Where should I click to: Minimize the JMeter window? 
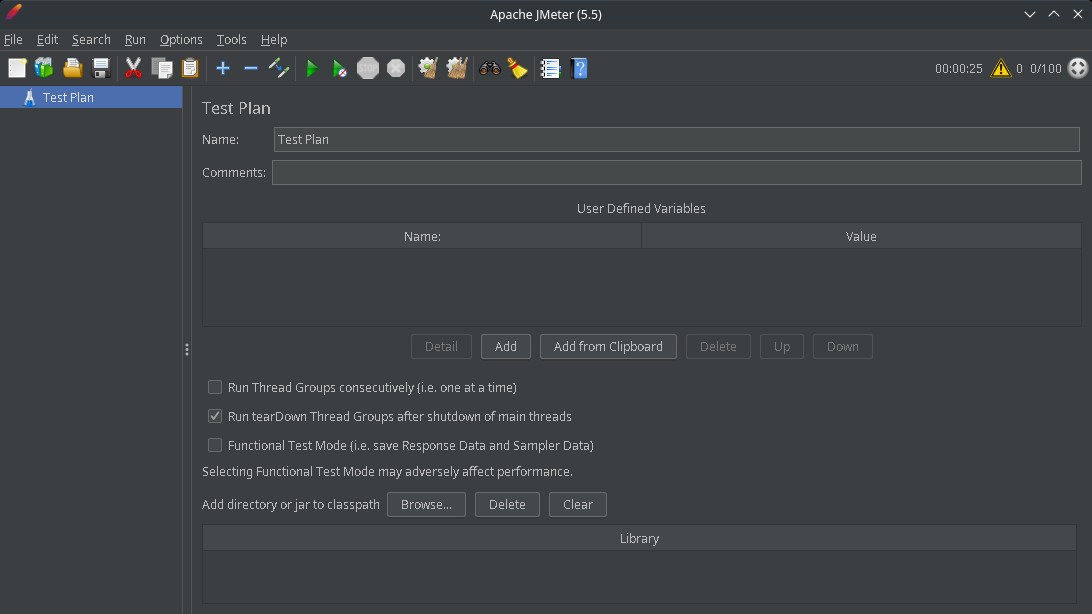pos(1029,14)
